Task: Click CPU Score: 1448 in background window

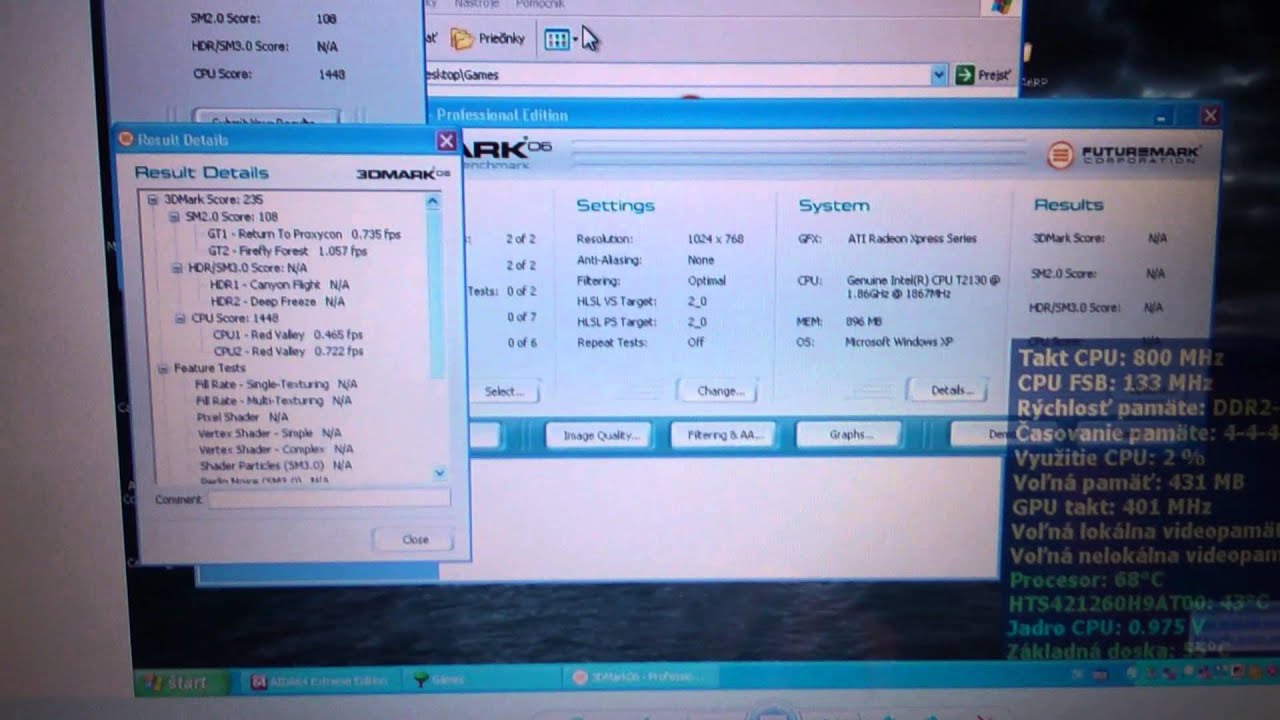Action: pyautogui.click(x=268, y=74)
